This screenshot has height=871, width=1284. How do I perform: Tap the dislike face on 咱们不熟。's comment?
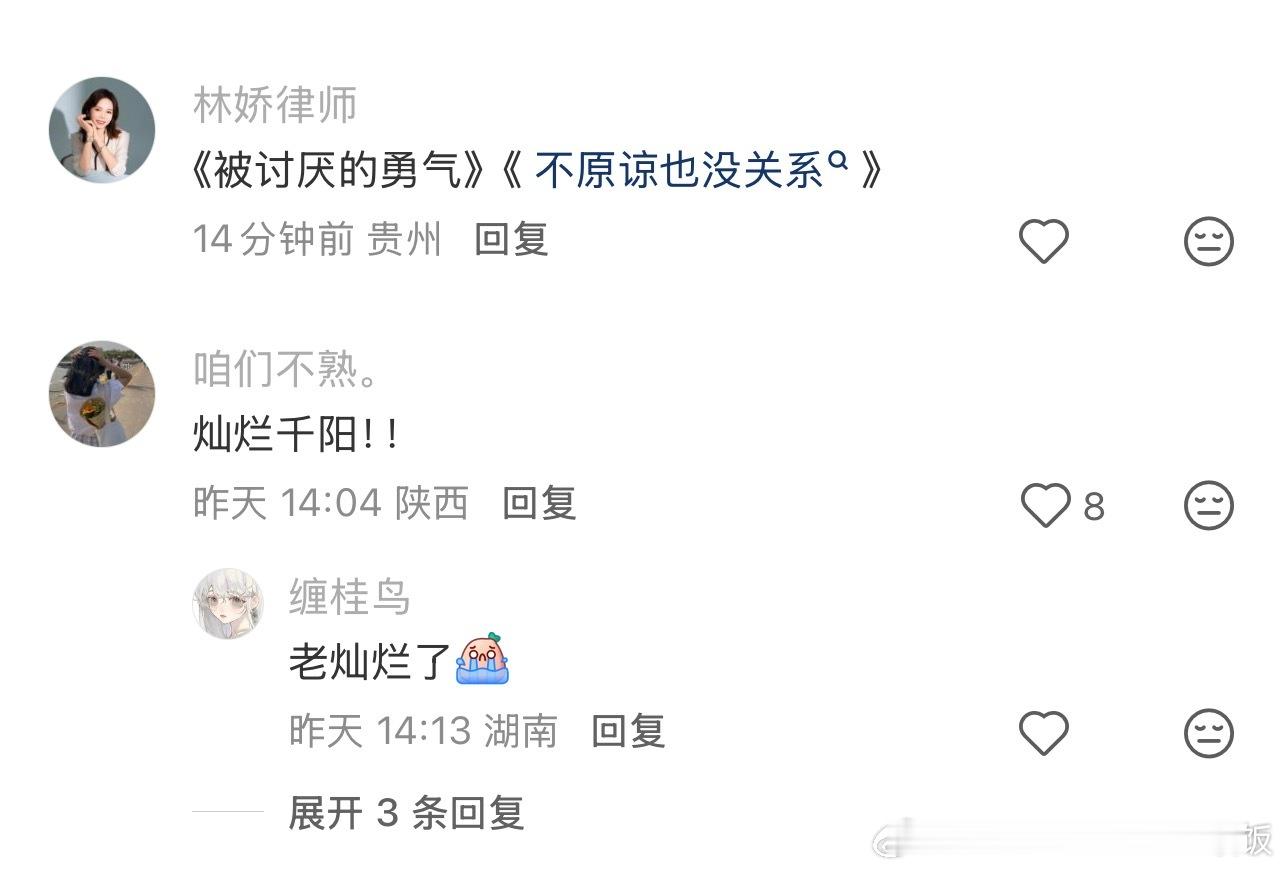(1209, 505)
